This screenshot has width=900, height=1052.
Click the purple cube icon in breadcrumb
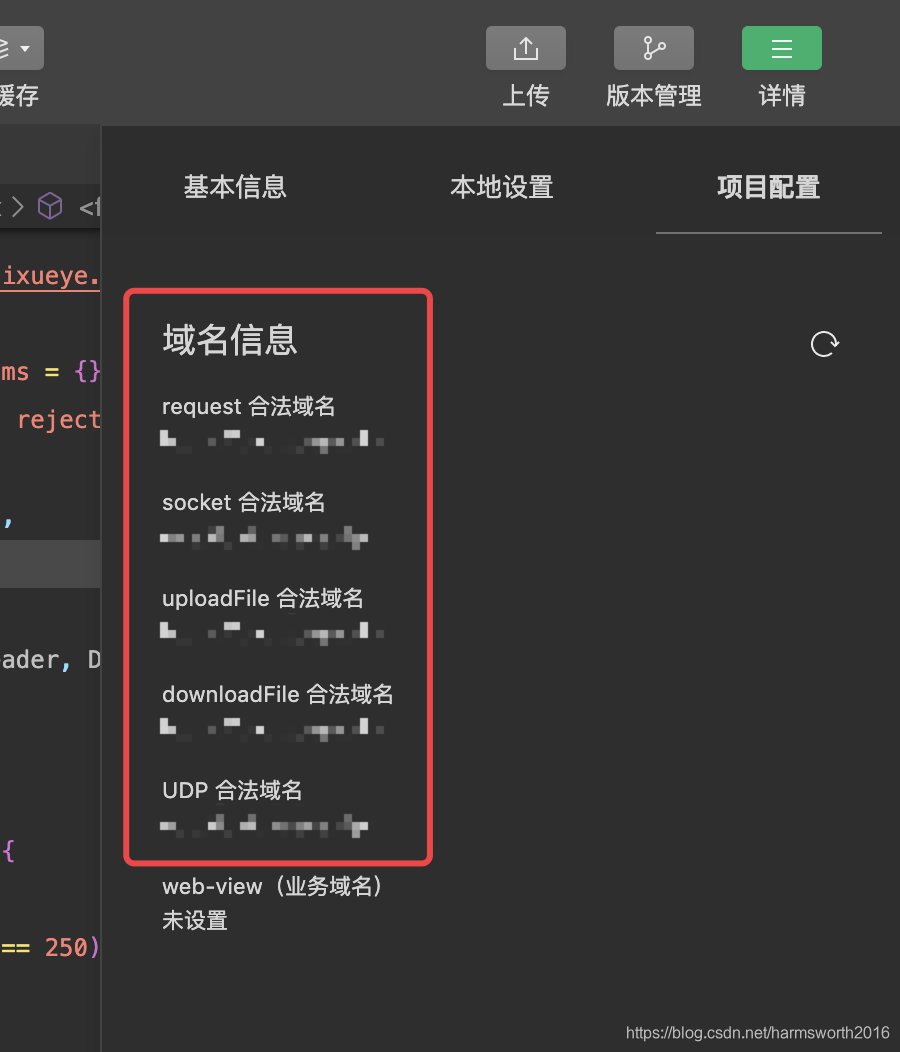tap(50, 206)
